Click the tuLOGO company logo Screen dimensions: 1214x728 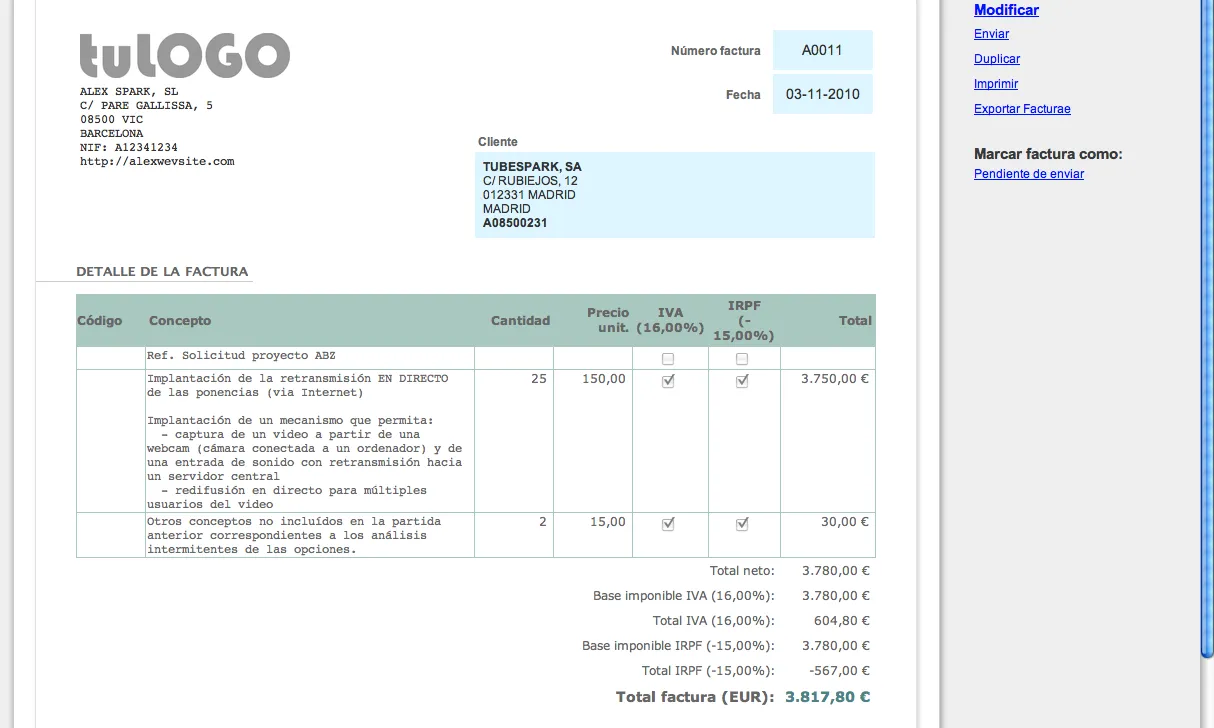(184, 56)
